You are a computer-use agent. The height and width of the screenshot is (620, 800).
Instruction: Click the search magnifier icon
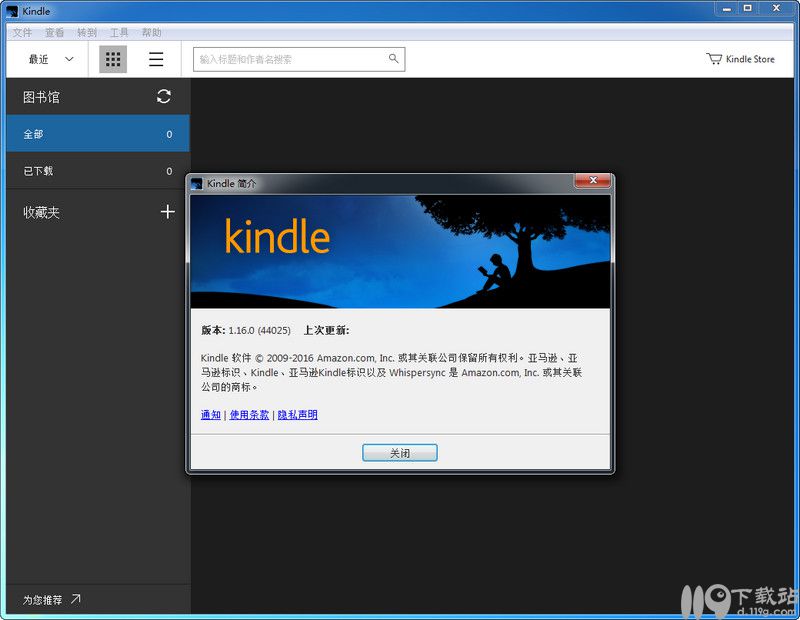[x=393, y=58]
